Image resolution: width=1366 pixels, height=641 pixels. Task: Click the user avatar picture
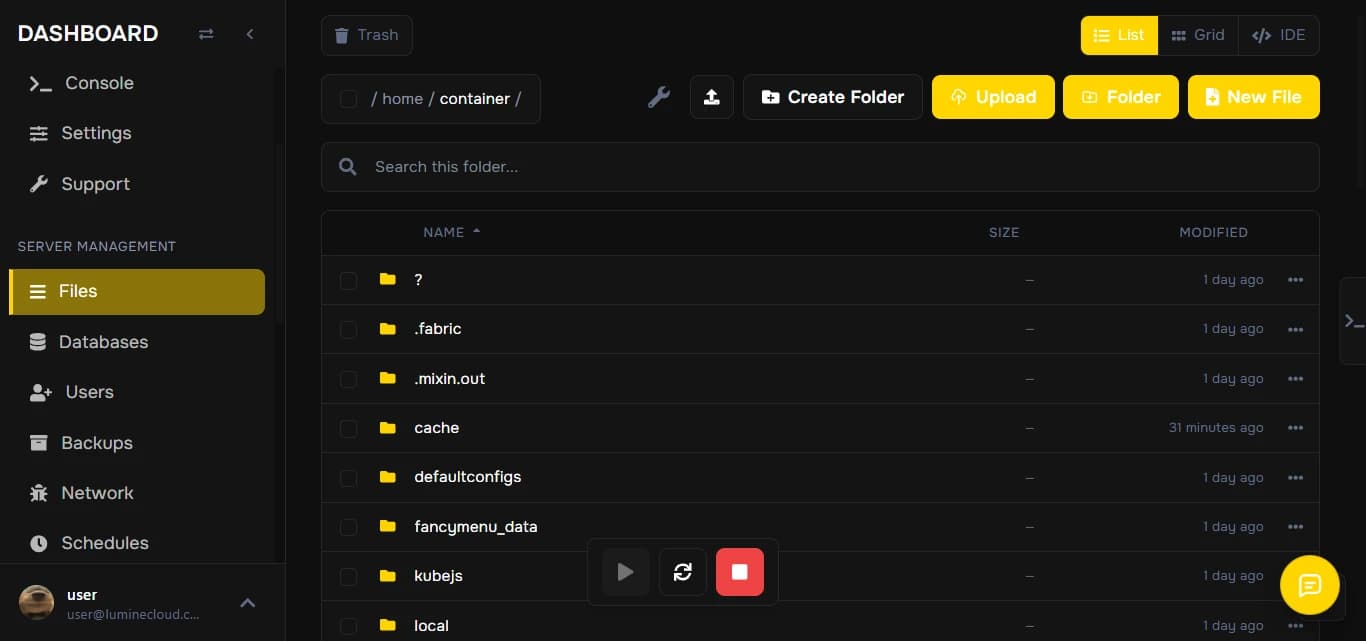click(x=37, y=603)
